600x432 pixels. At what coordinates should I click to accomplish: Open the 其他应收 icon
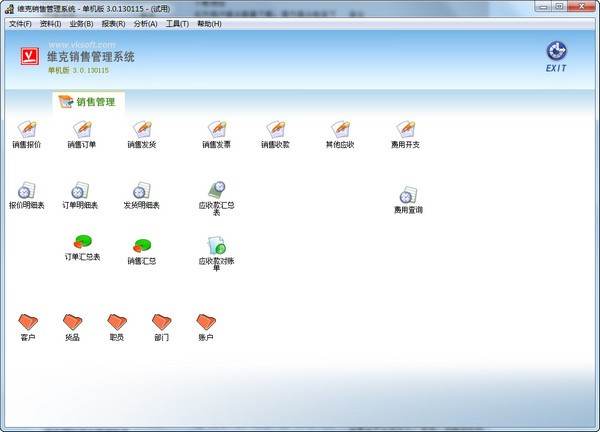(340, 130)
